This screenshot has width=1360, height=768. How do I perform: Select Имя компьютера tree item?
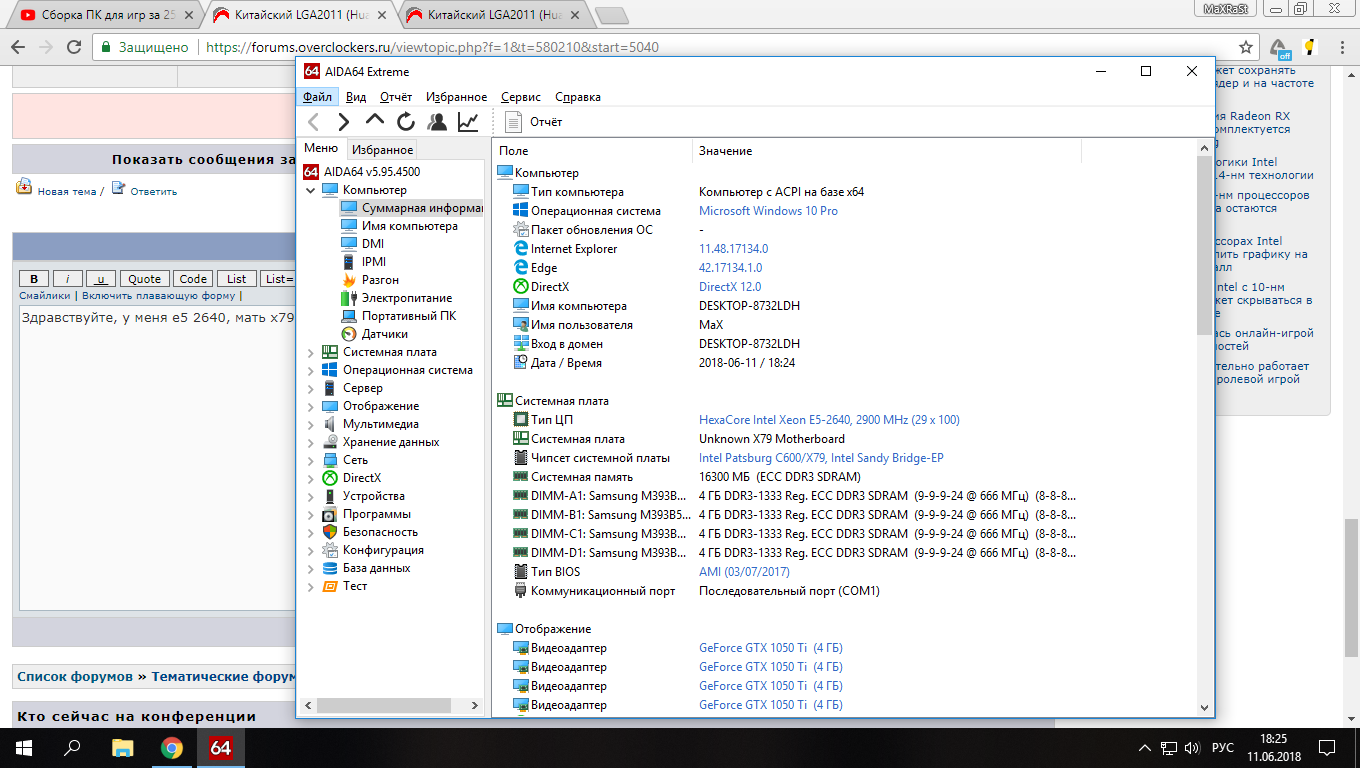click(x=399, y=226)
